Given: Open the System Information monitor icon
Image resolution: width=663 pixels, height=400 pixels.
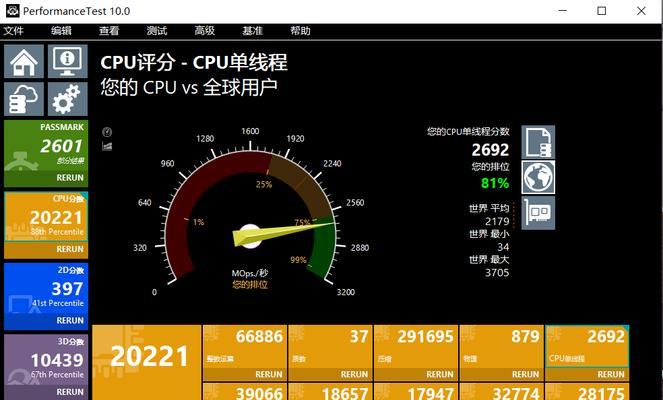Looking at the screenshot, I should click(68, 61).
